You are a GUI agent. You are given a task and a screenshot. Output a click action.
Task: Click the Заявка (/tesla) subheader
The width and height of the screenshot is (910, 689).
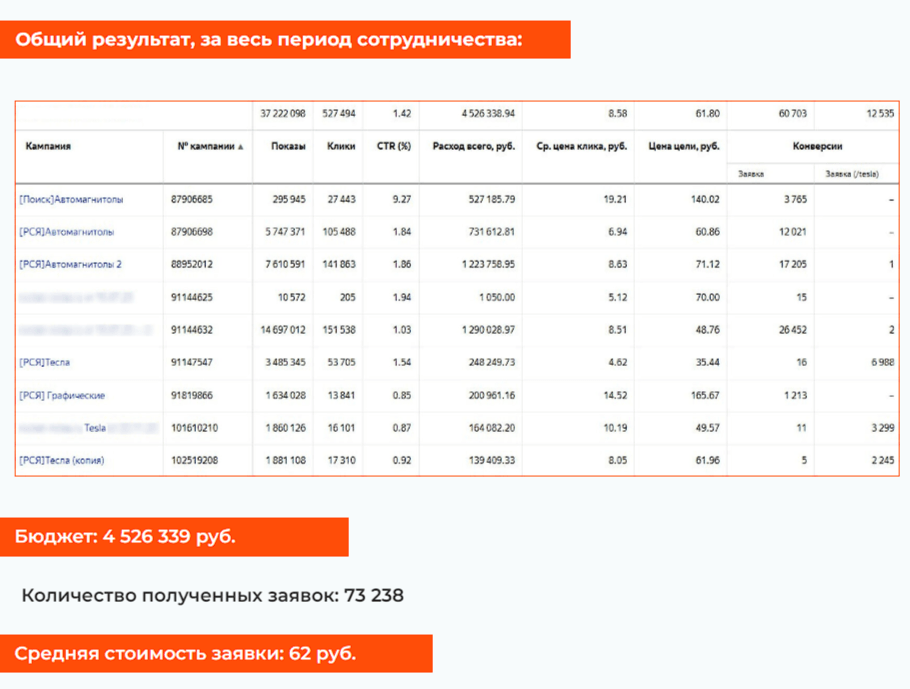pos(852,174)
